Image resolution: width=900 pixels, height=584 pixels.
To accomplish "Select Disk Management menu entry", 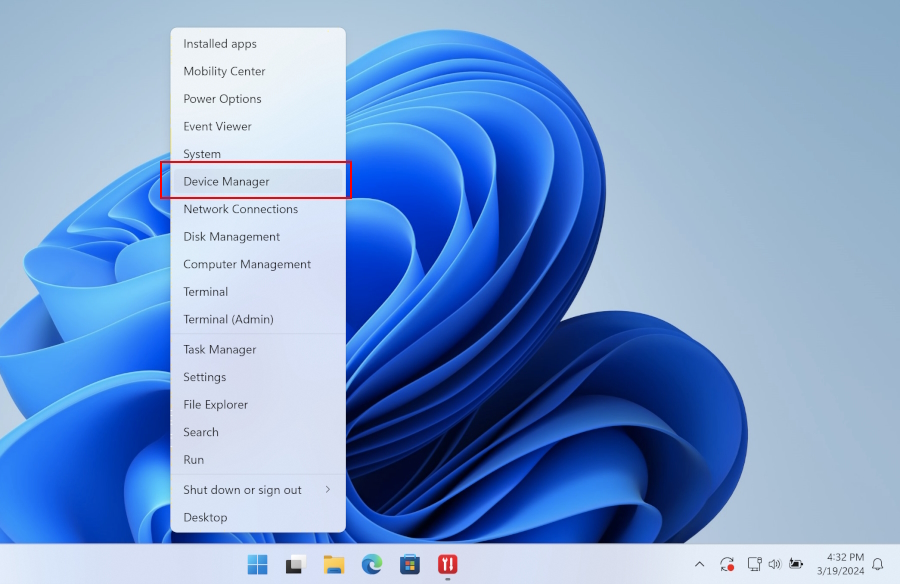I will (x=231, y=237).
